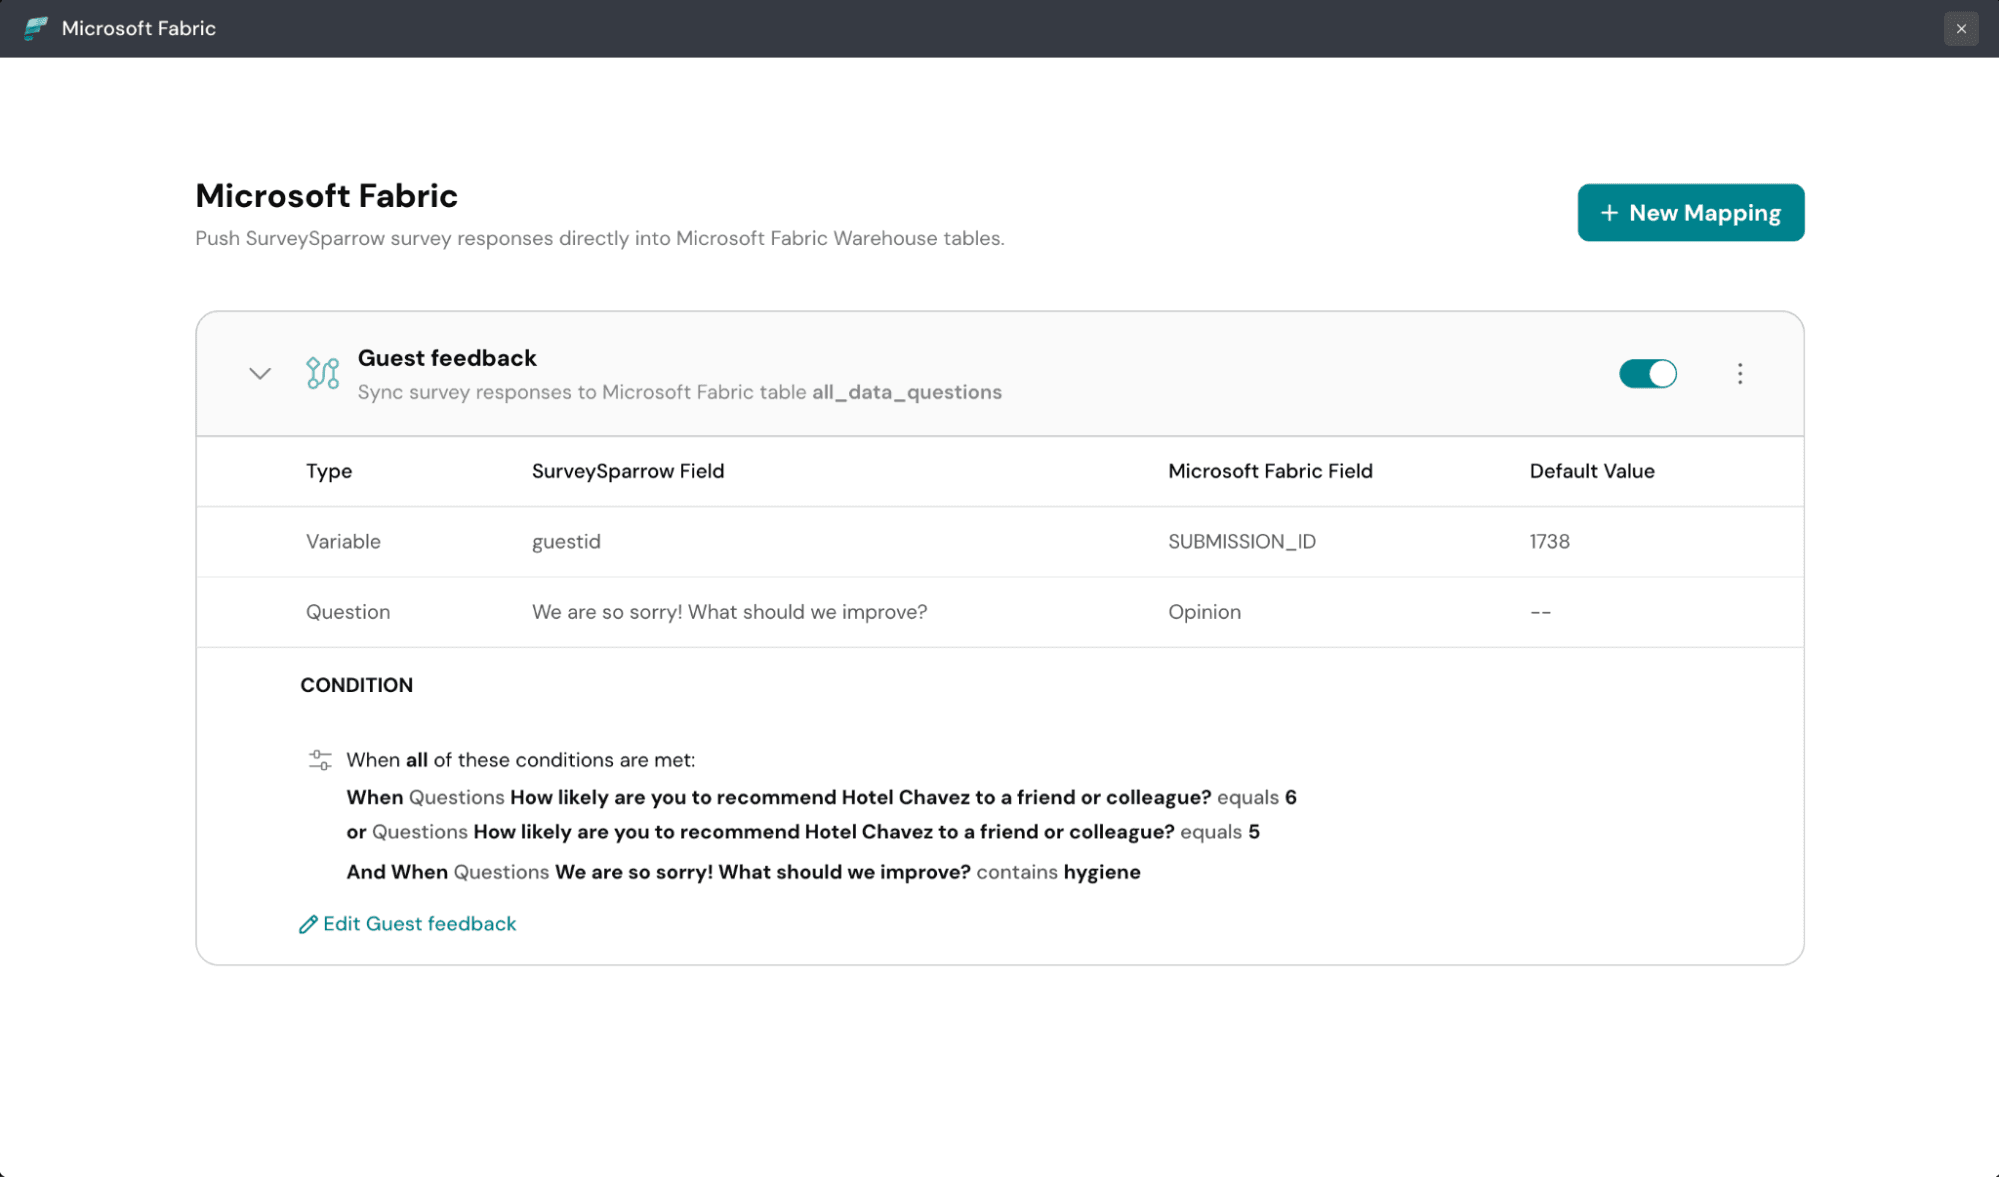Click the condition filter sliders icon
The width and height of the screenshot is (1999, 1178).
click(x=320, y=760)
